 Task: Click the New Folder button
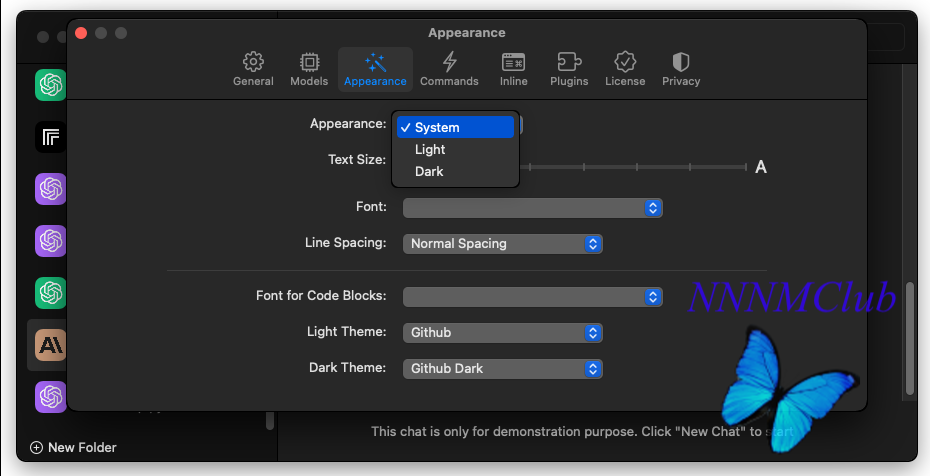[x=73, y=448]
